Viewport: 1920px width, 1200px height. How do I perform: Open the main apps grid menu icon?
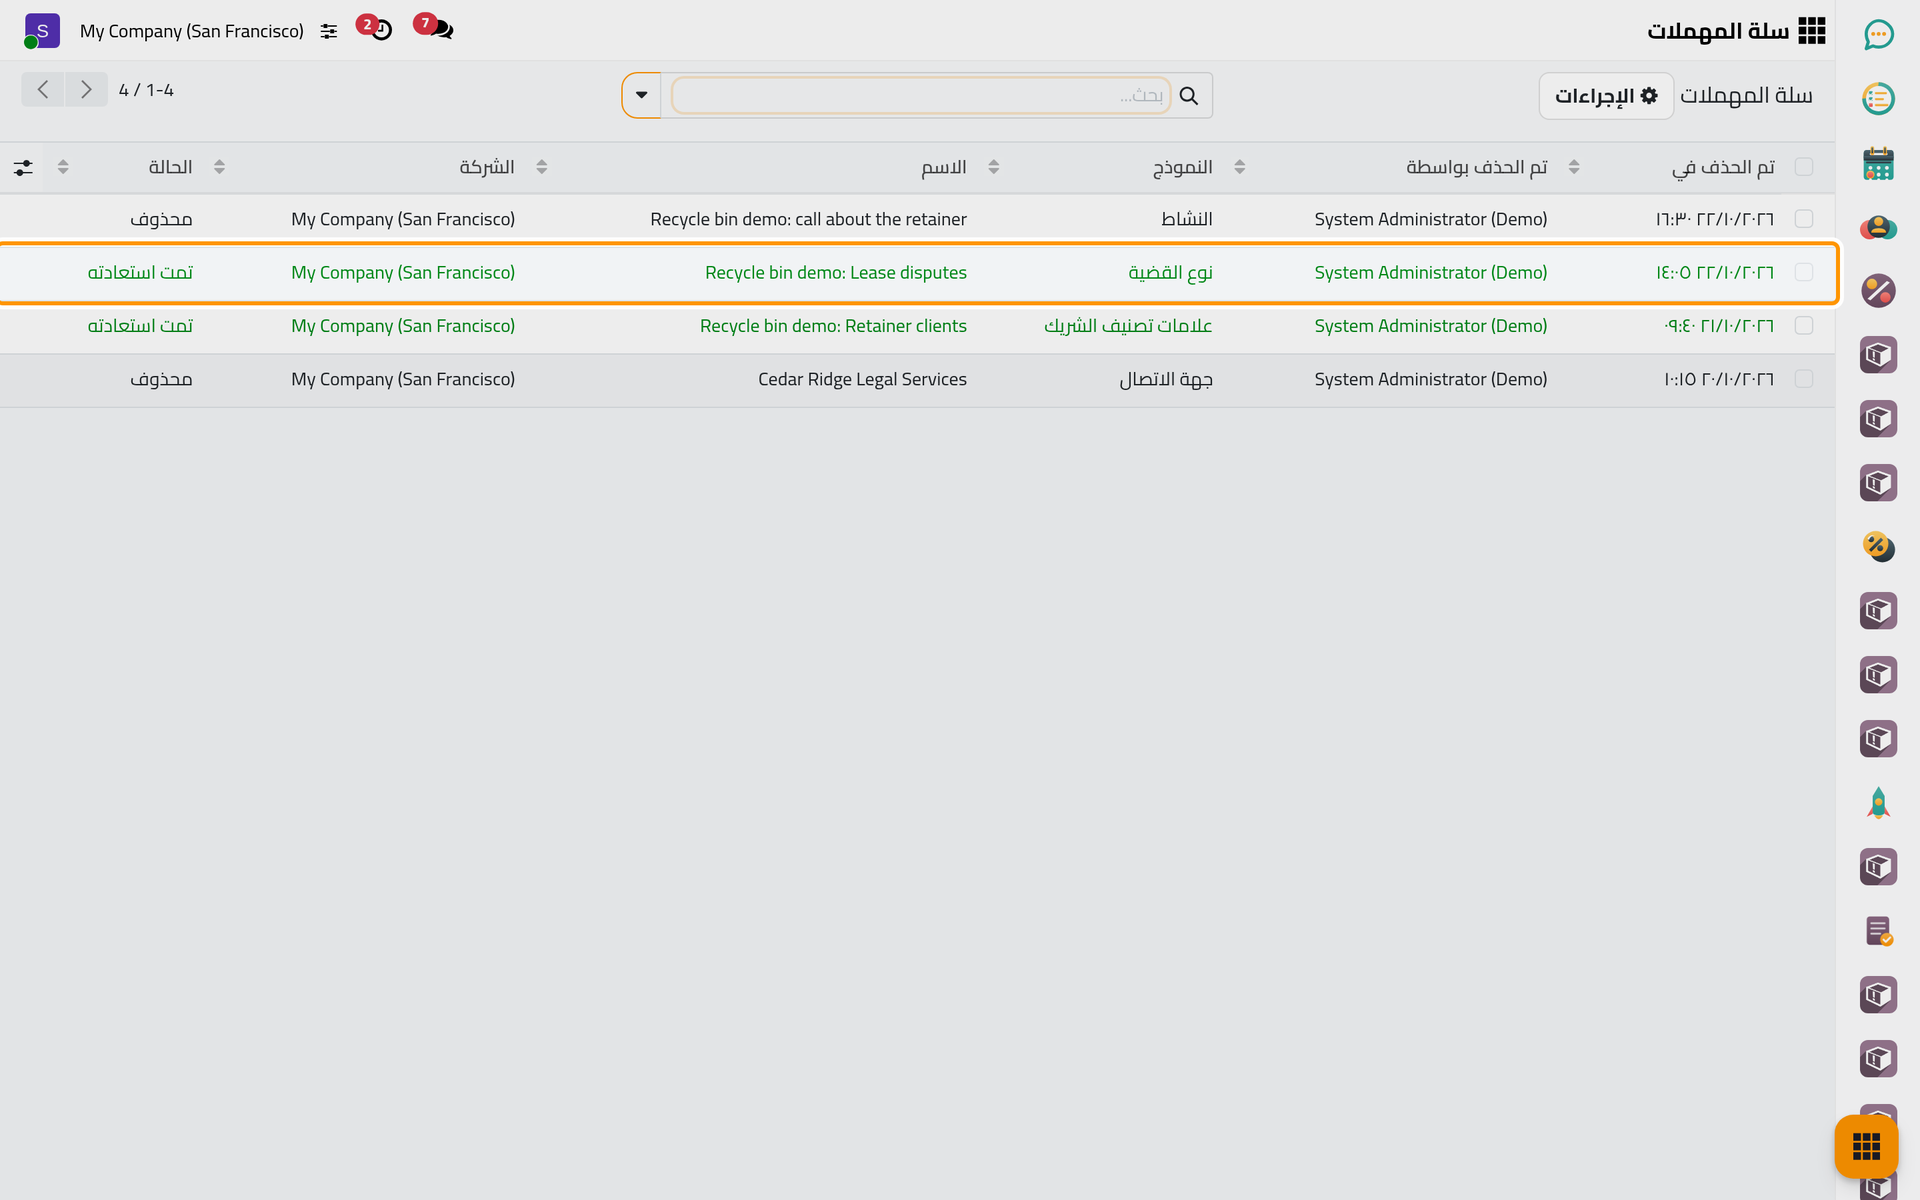[1811, 31]
